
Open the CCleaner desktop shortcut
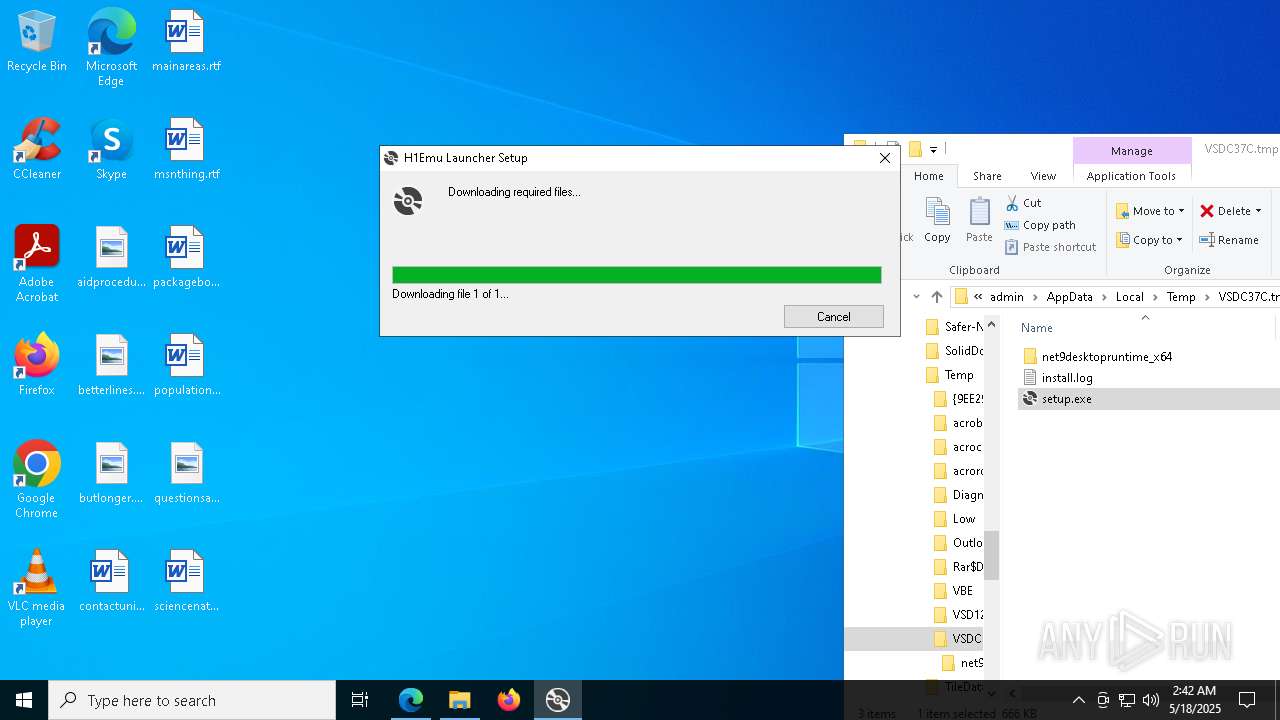click(x=37, y=150)
